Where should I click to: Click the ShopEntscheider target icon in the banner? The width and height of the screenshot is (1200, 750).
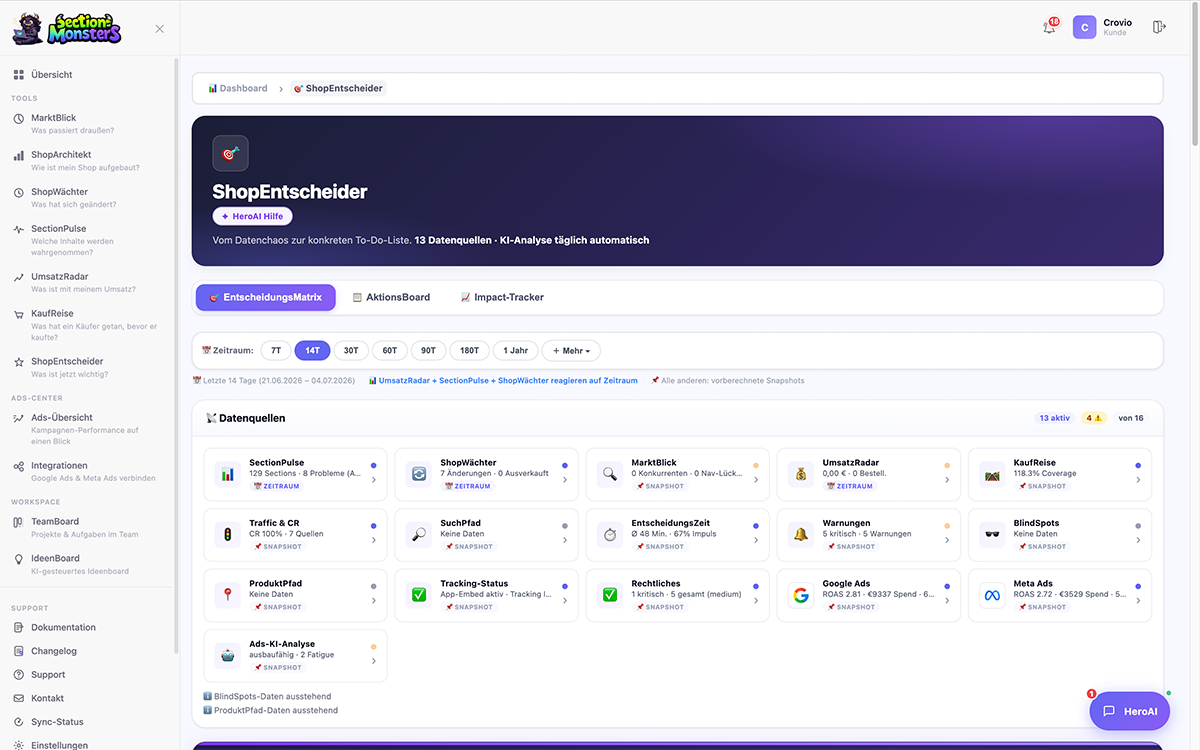coord(231,153)
